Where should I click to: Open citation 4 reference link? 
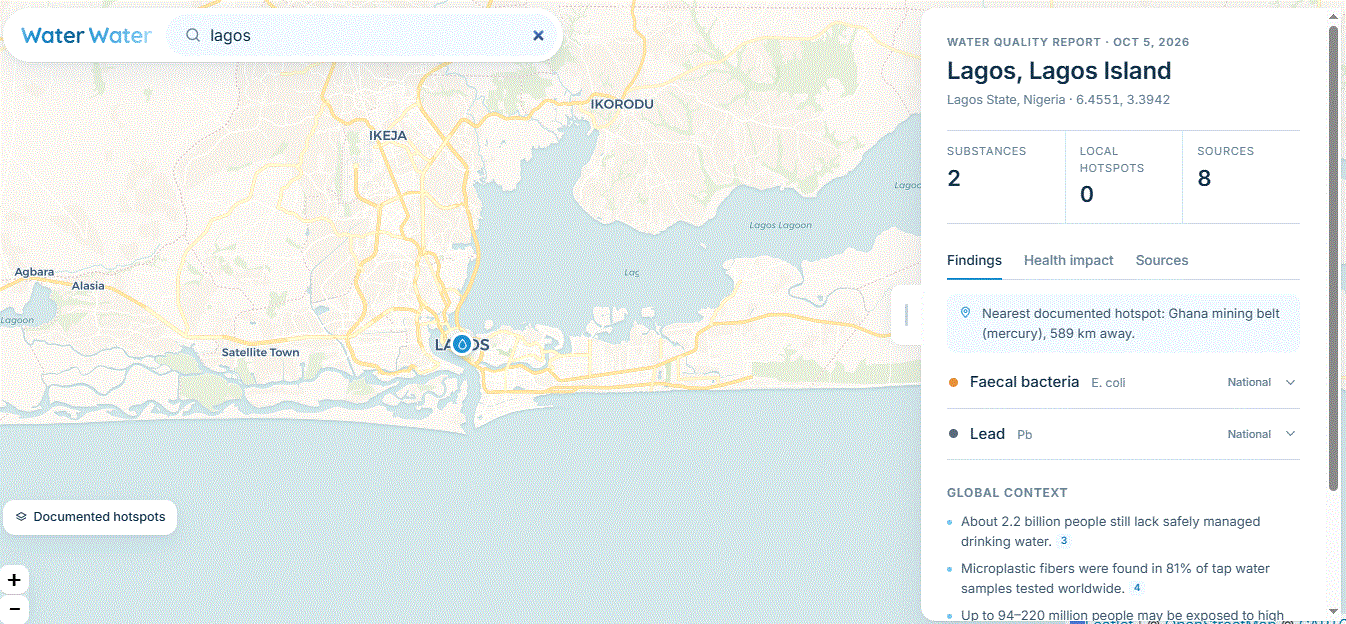click(x=1137, y=588)
